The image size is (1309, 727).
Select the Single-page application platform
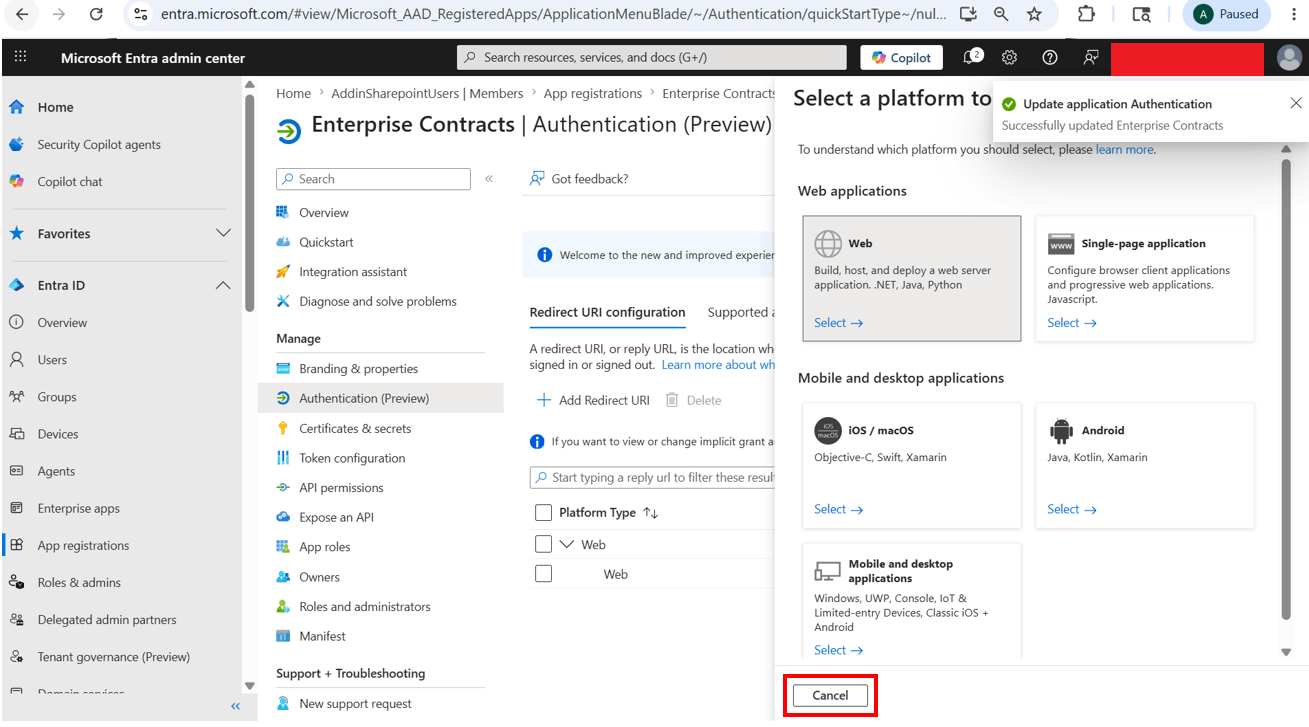[x=1144, y=279]
